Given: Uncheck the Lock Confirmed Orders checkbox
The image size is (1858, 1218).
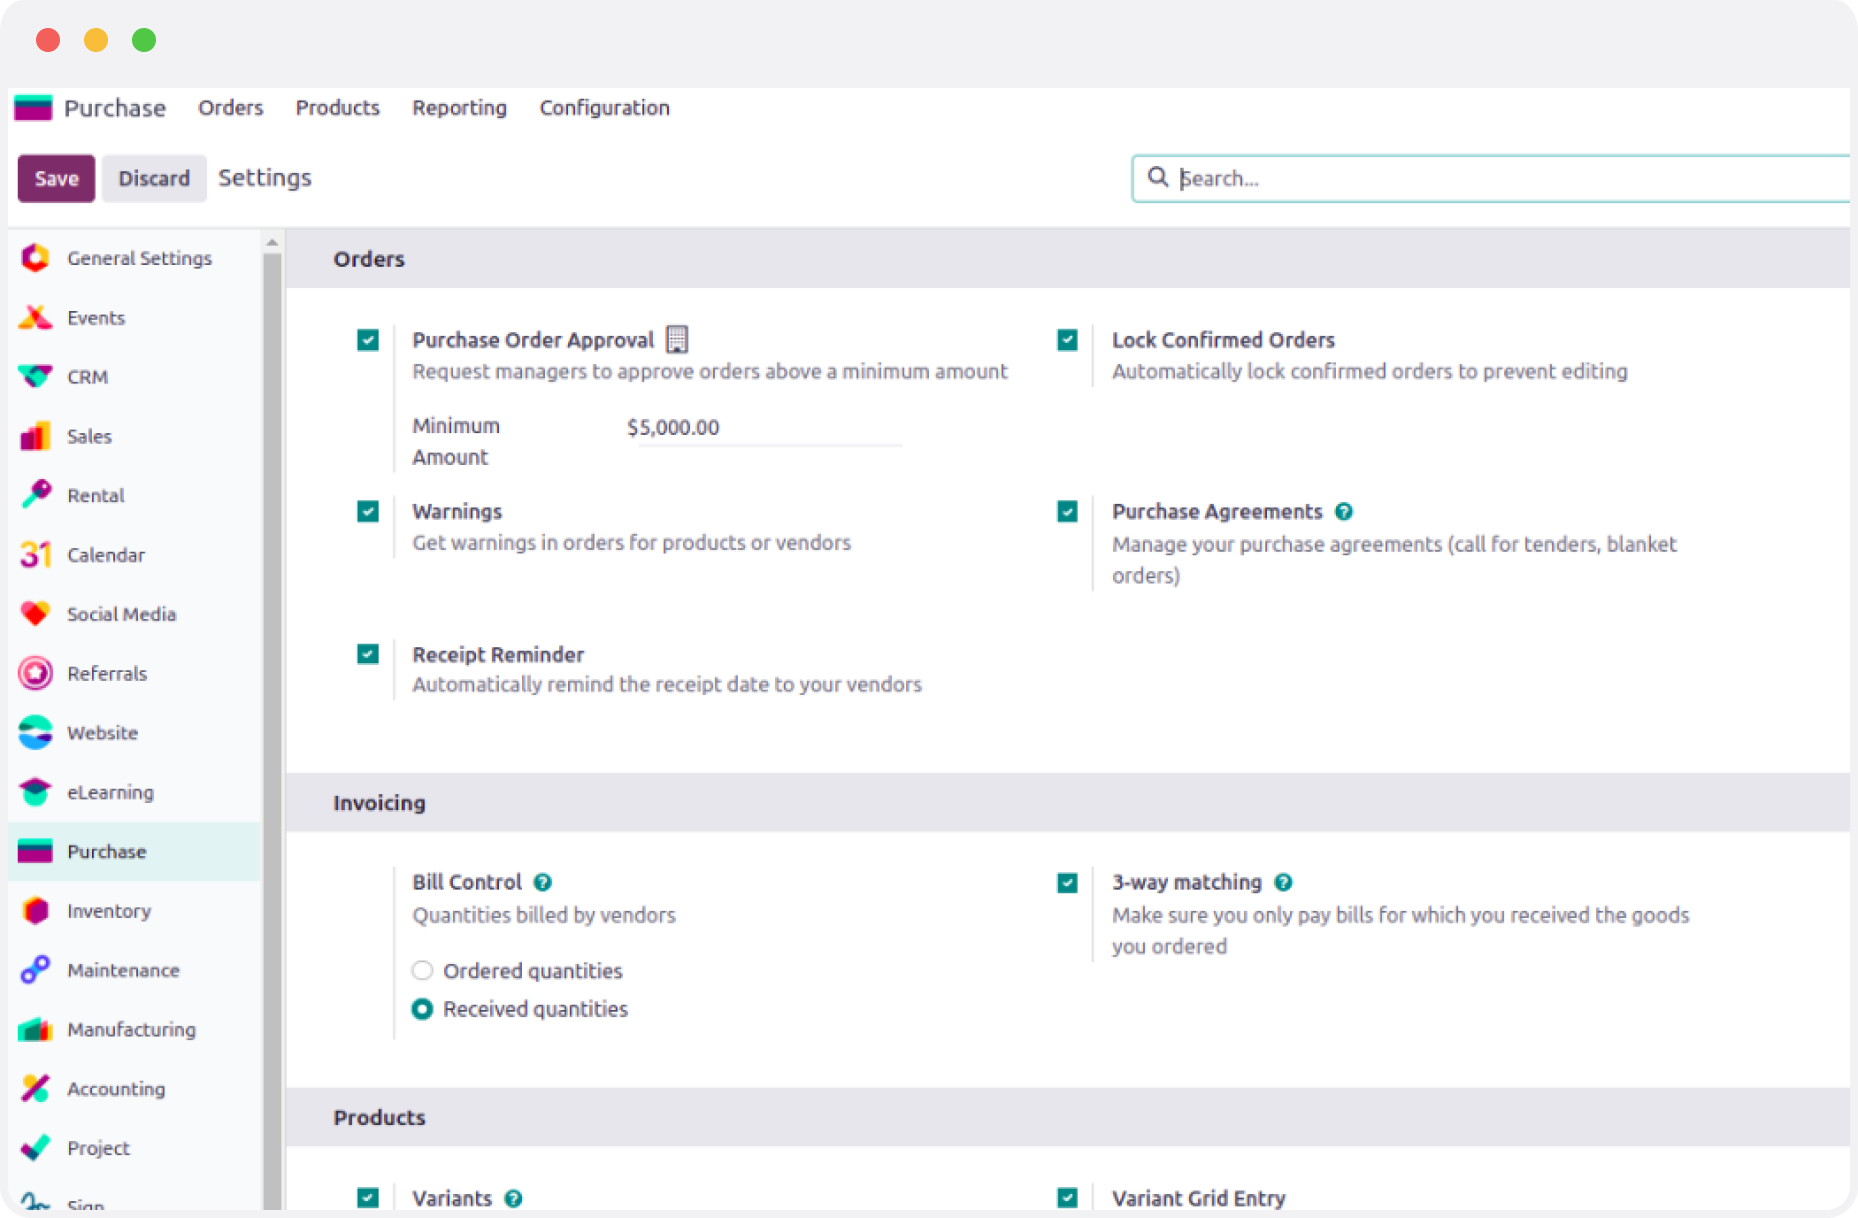Looking at the screenshot, I should tap(1067, 340).
